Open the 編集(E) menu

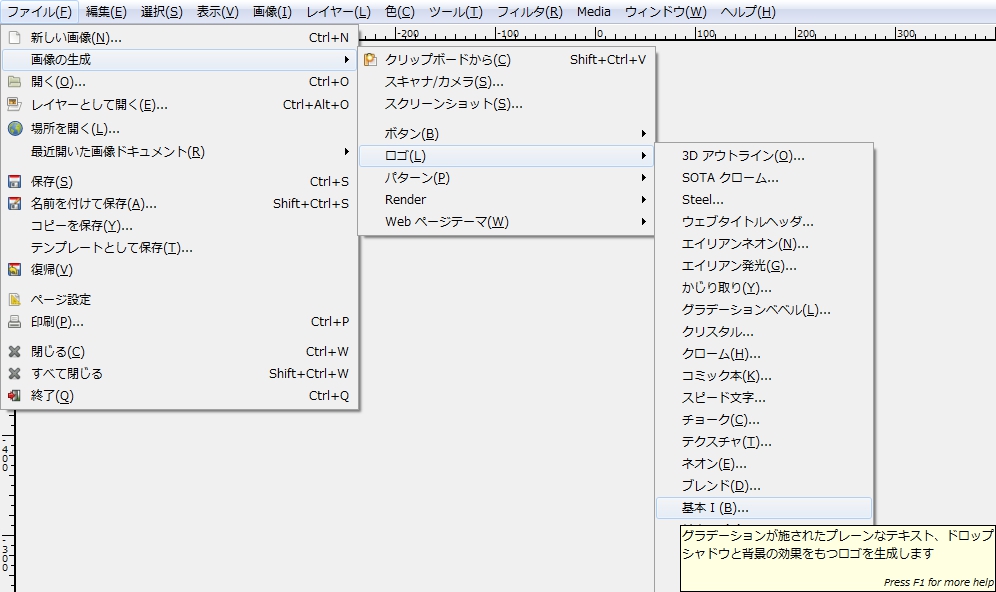(x=106, y=11)
